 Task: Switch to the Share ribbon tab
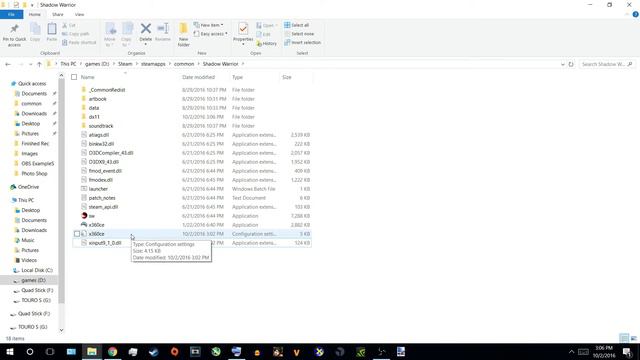[x=58, y=15]
